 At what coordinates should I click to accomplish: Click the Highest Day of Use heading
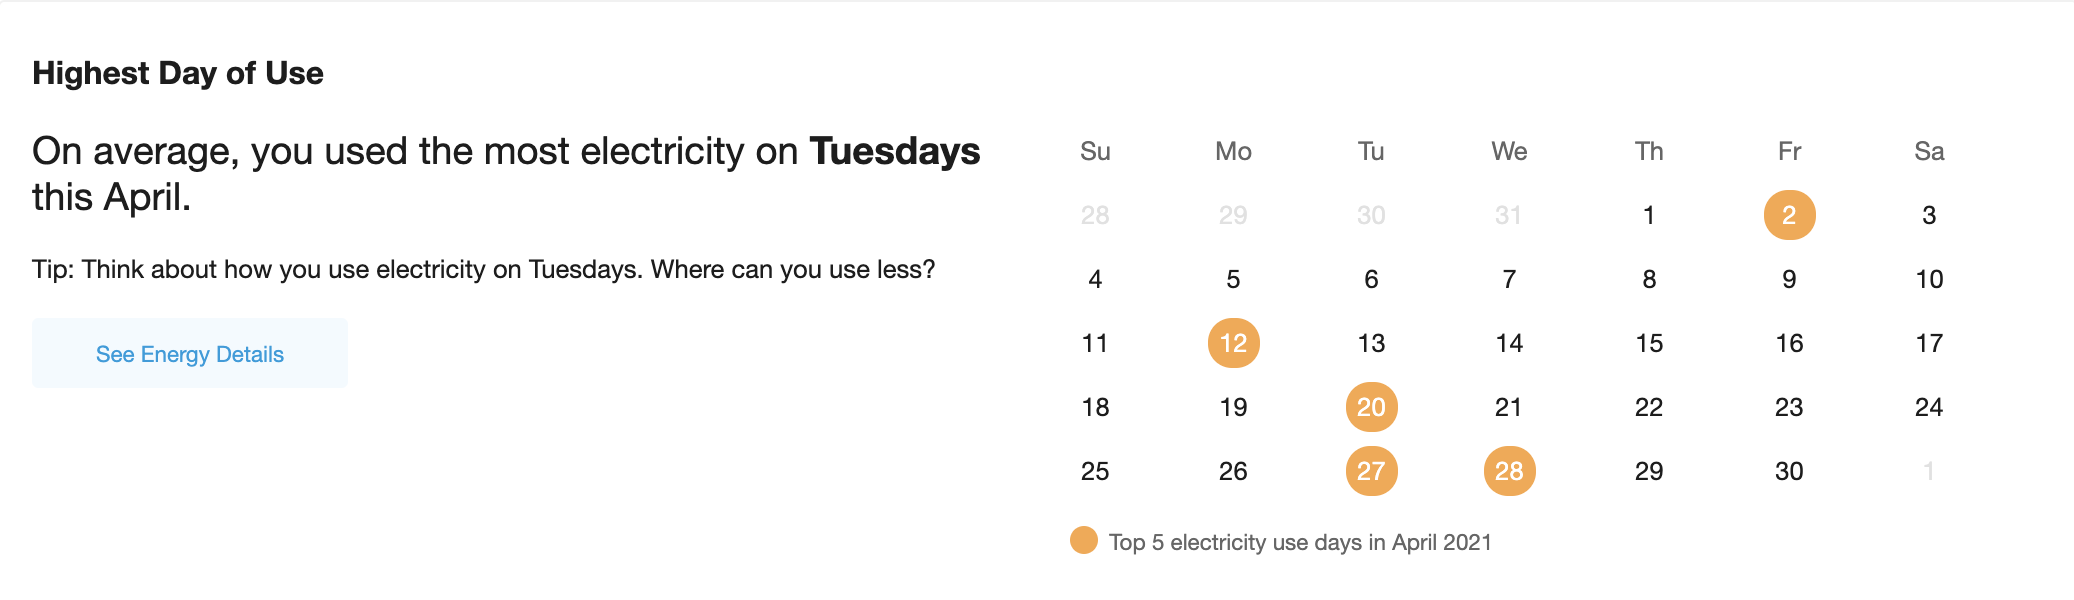[x=178, y=73]
